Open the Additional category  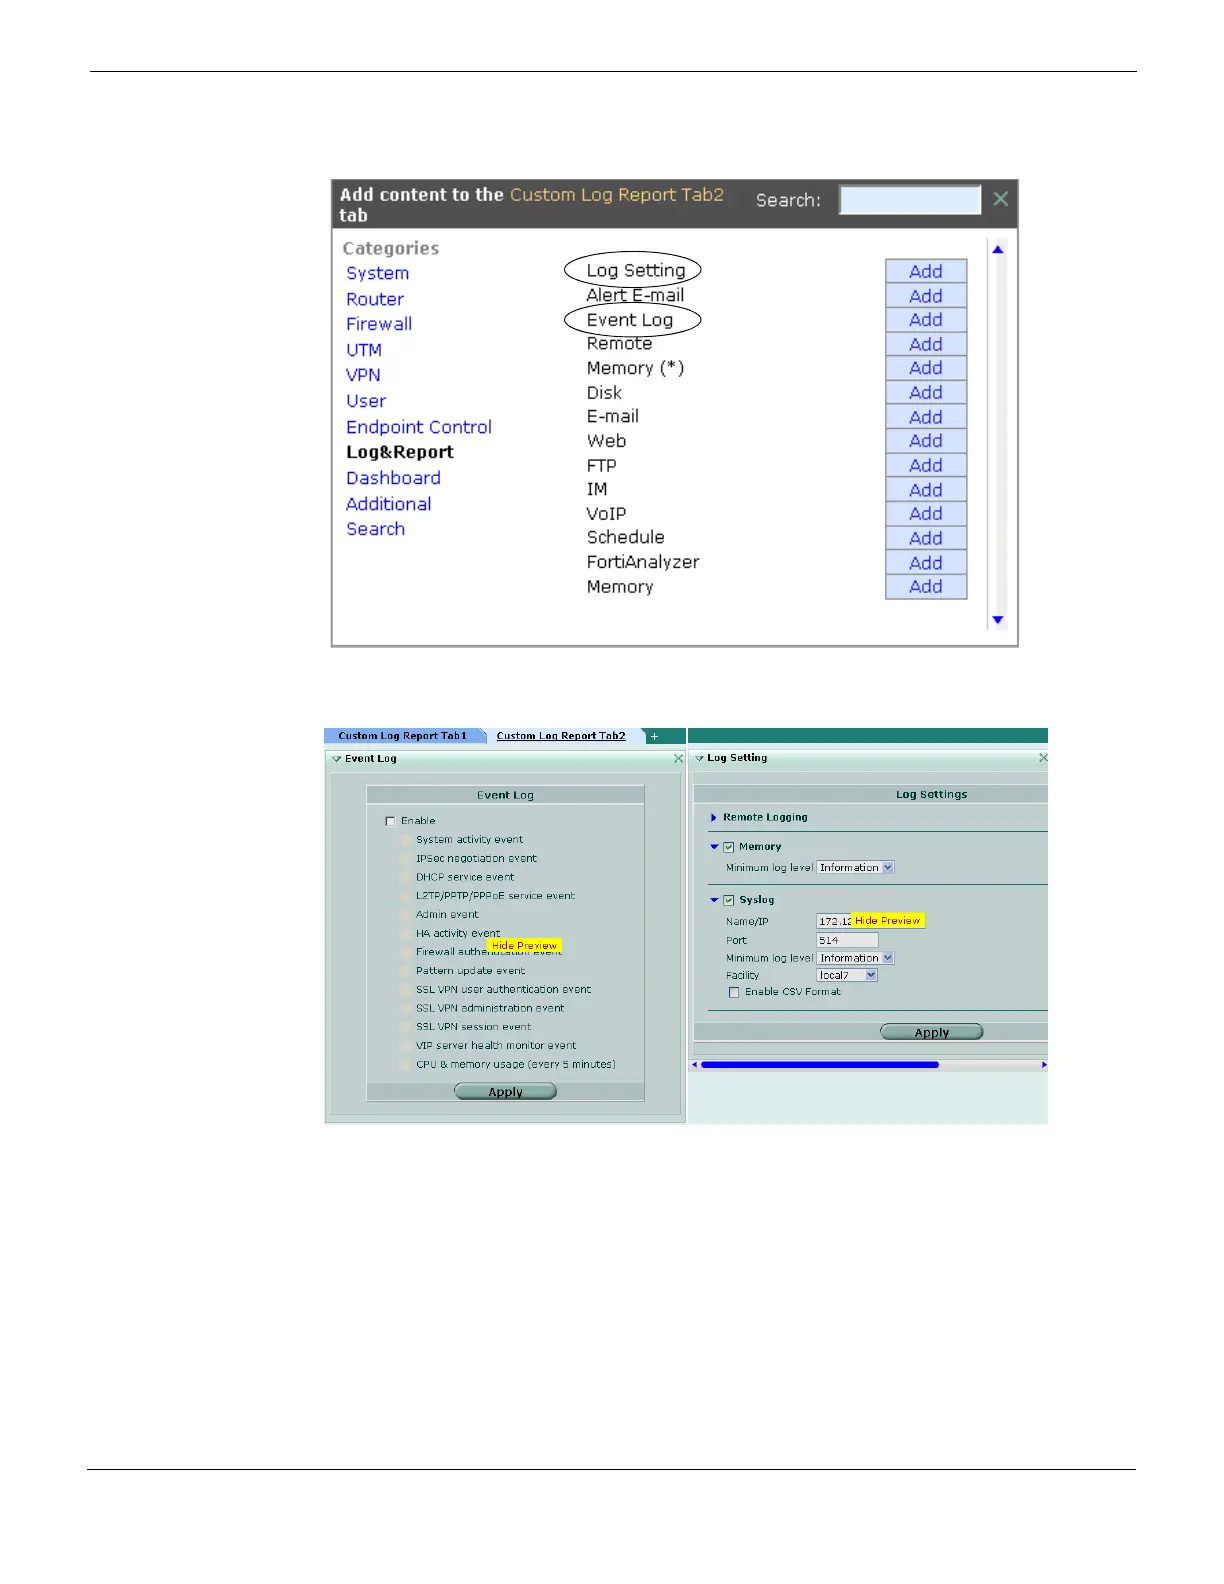tap(389, 504)
